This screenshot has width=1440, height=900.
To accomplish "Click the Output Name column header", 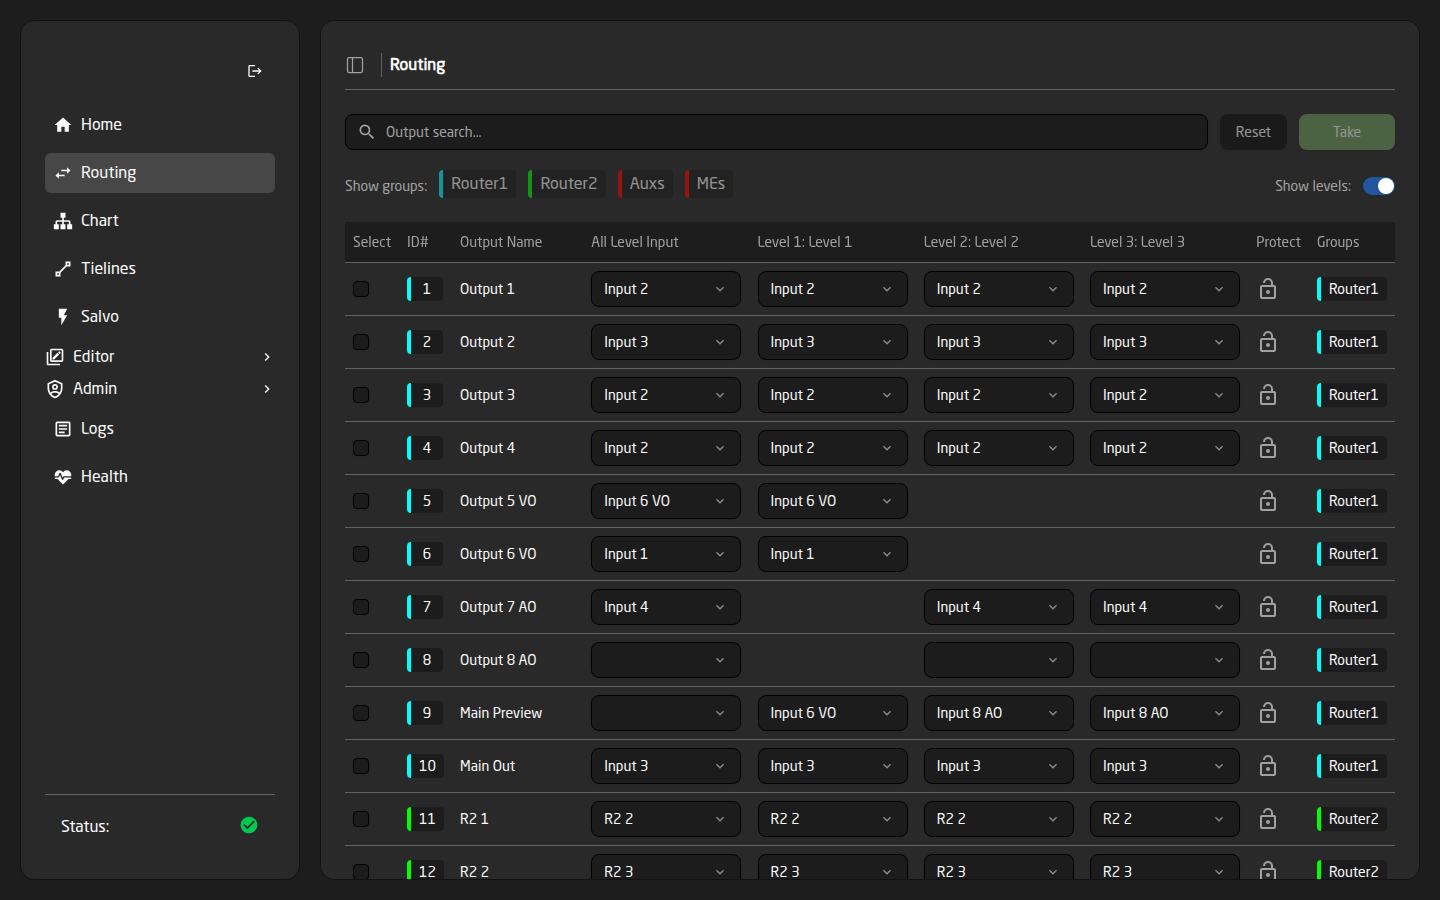I will pyautogui.click(x=501, y=242).
